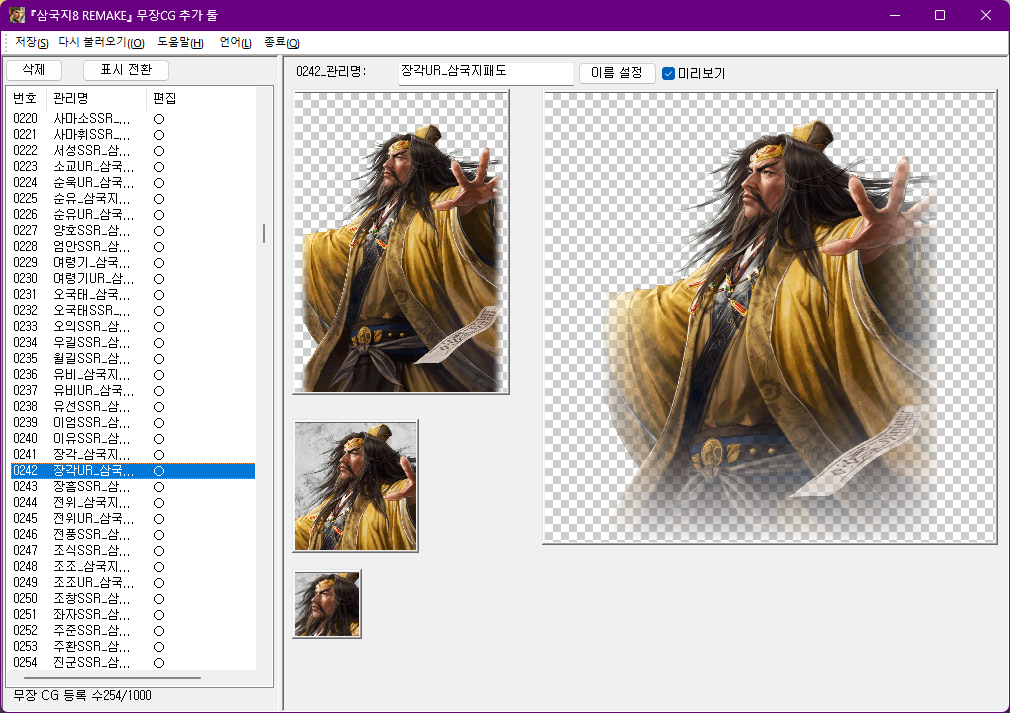Click the 이름 설정 button
The image size is (1010, 713).
pyautogui.click(x=616, y=73)
